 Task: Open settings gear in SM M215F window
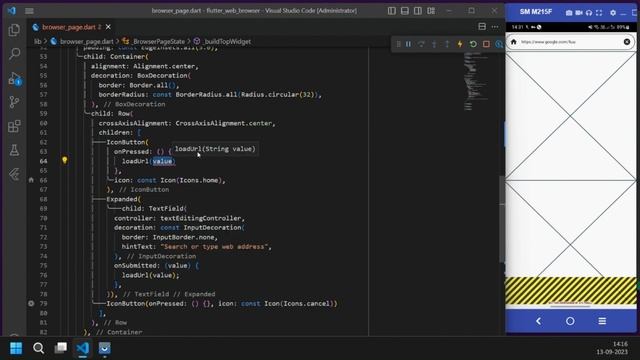613,13
